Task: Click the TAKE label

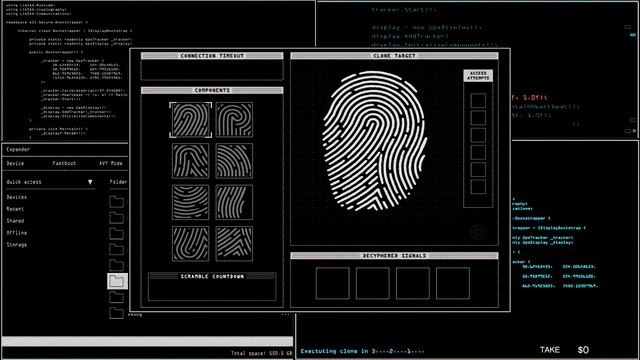Action: point(550,350)
